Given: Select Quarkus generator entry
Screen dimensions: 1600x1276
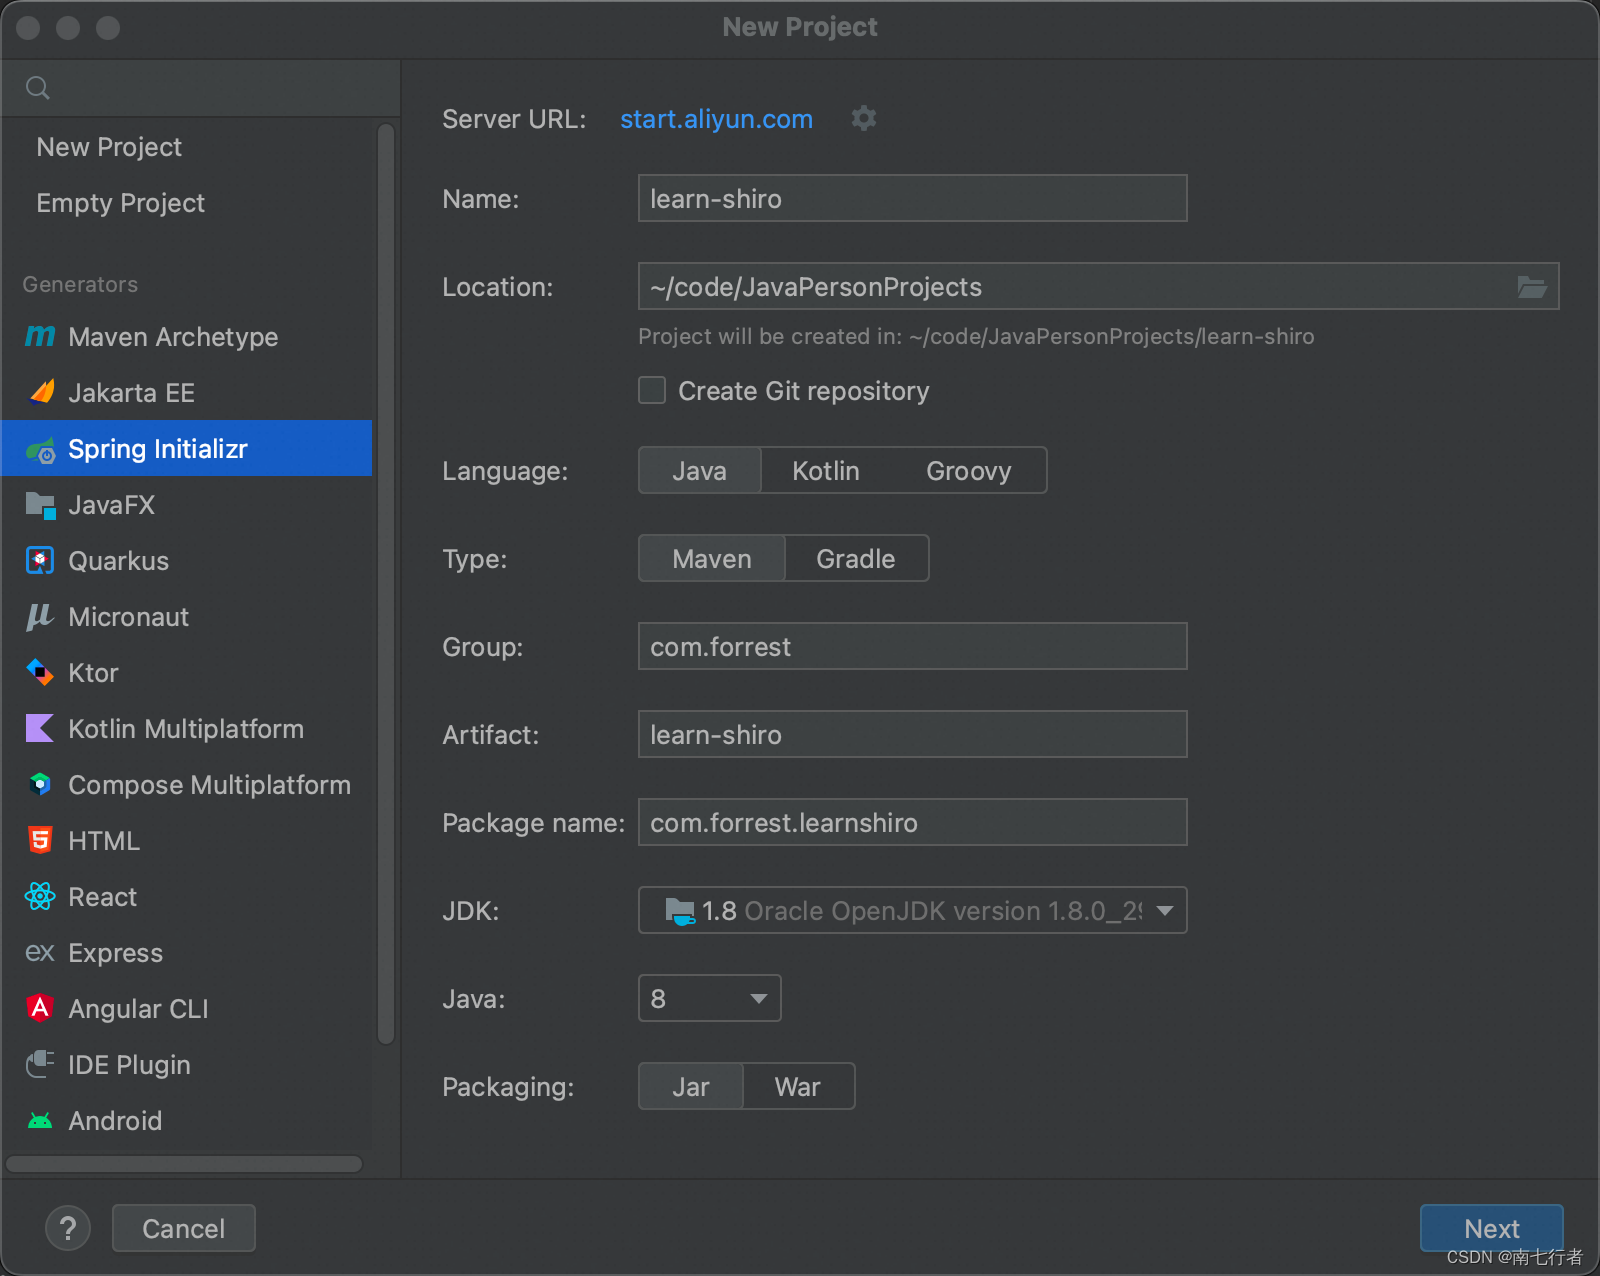Looking at the screenshot, I should tap(187, 561).
